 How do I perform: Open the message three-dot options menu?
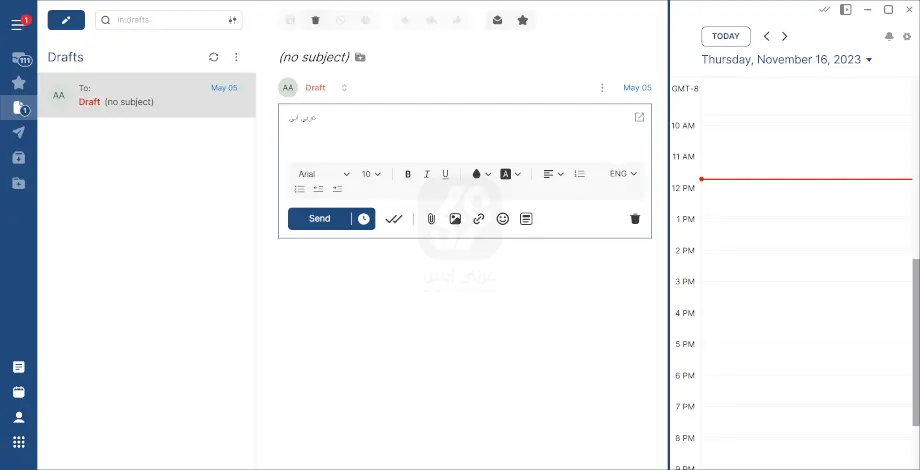602,88
